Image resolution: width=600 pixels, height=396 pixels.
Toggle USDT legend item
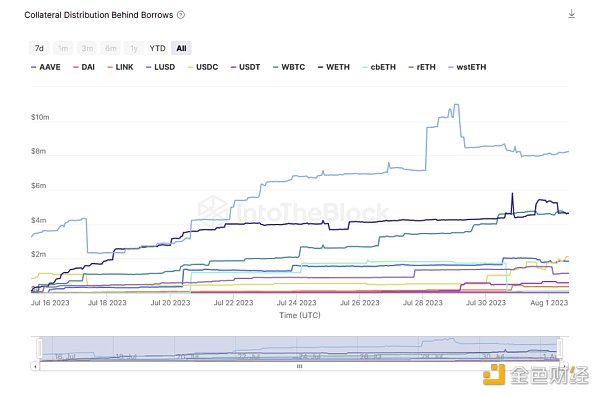pyautogui.click(x=246, y=67)
